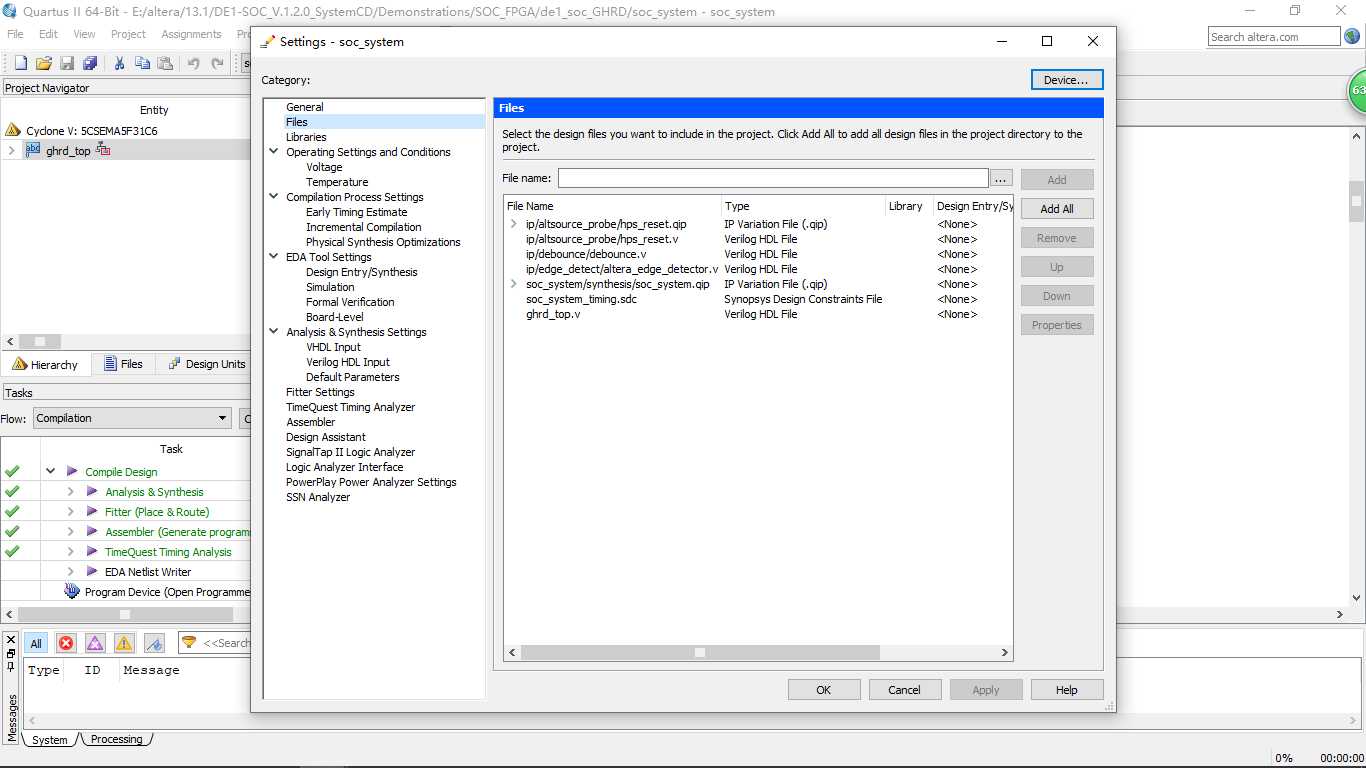
Task: Collapse Analysis & Synthesis Settings category
Action: point(274,332)
